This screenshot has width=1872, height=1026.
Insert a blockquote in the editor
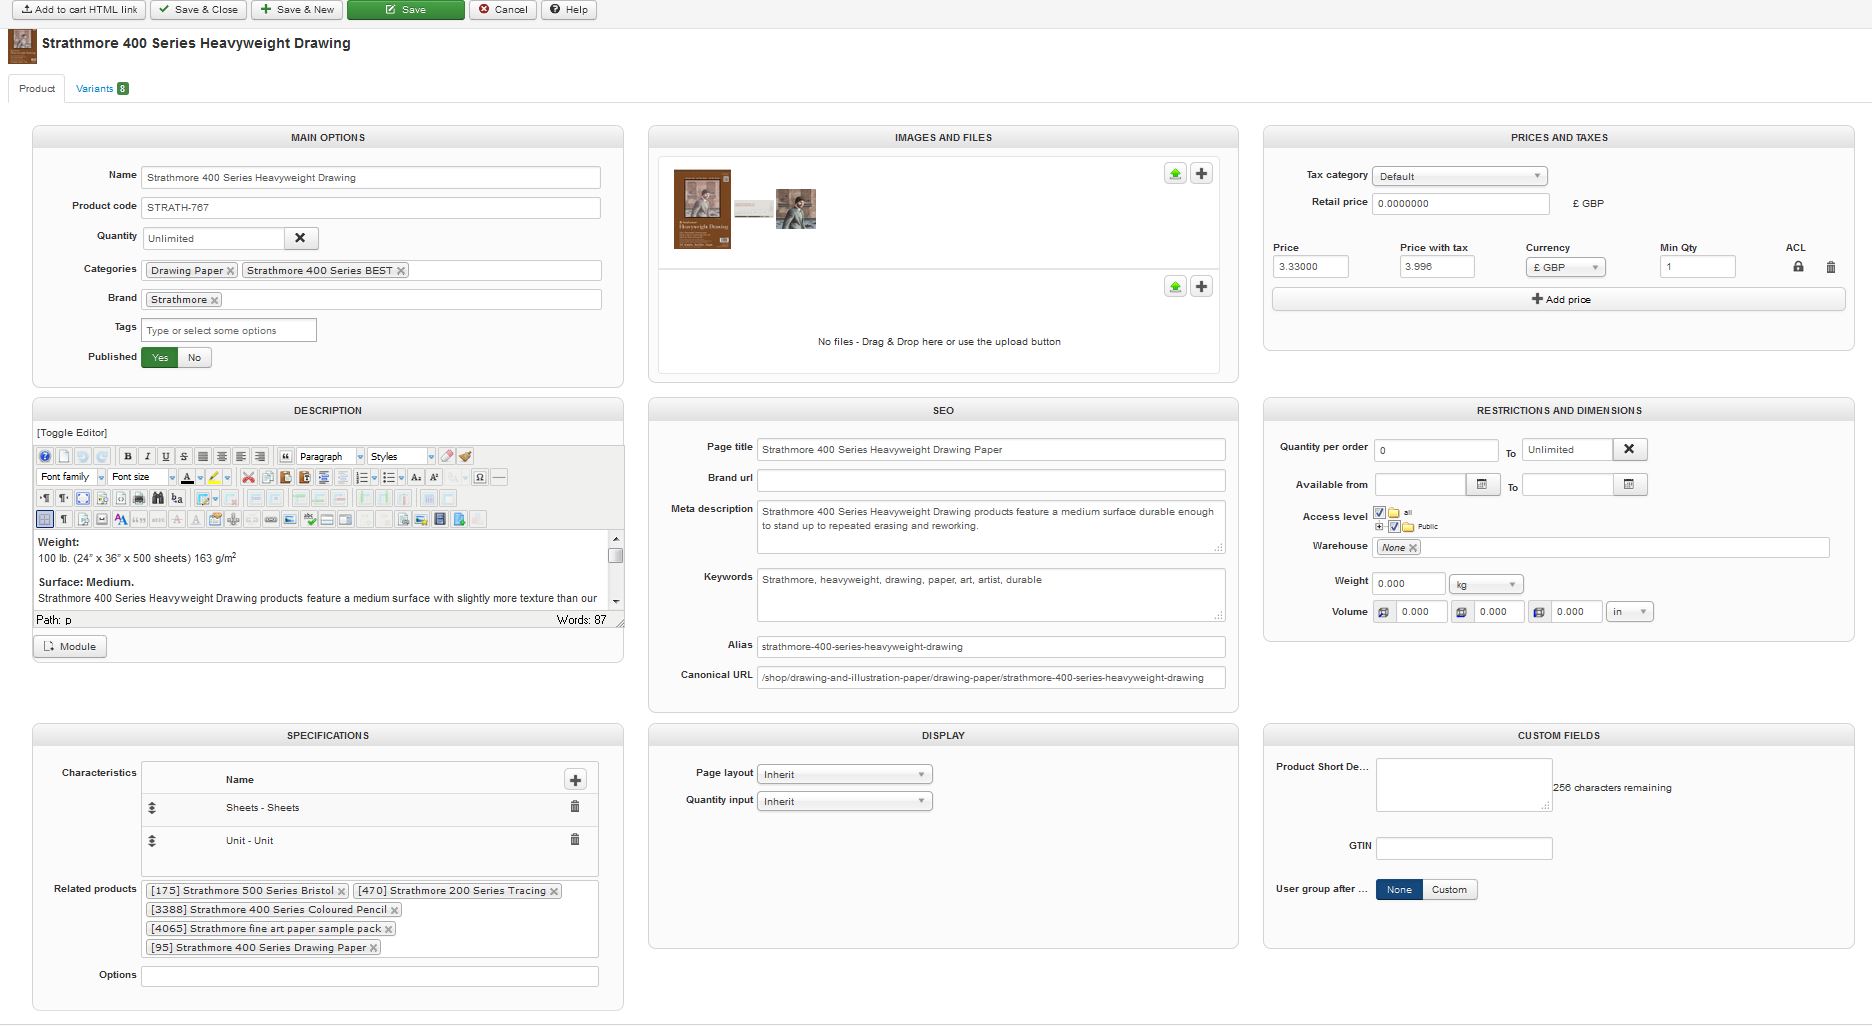click(x=286, y=456)
